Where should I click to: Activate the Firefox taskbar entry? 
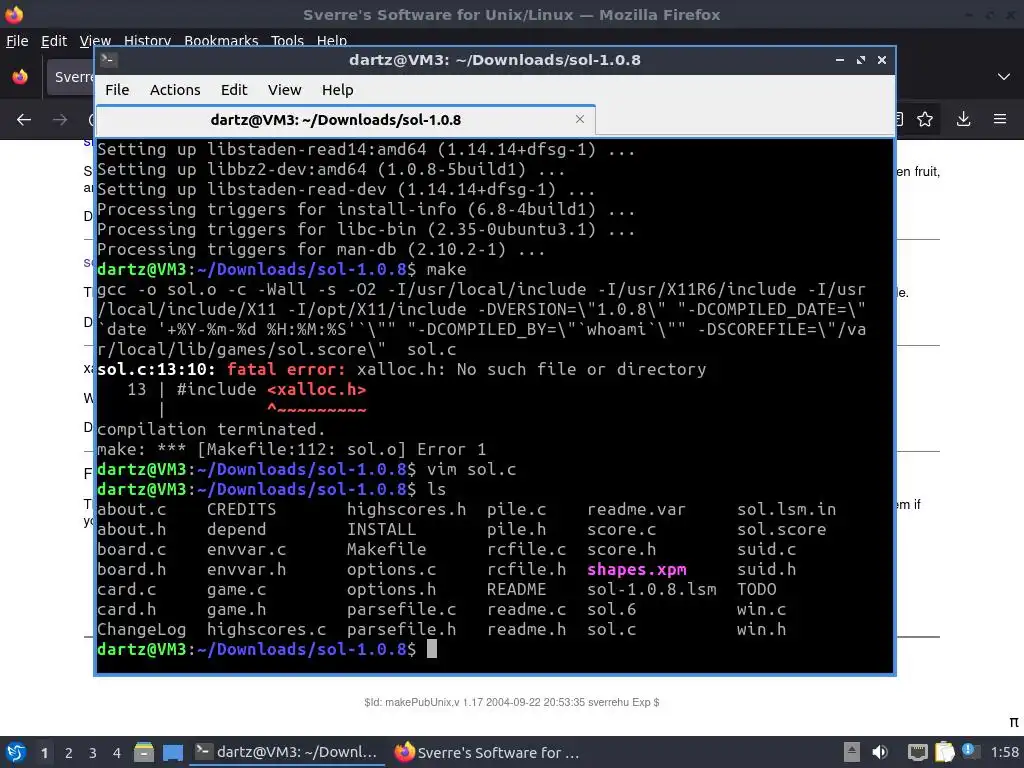click(x=487, y=752)
